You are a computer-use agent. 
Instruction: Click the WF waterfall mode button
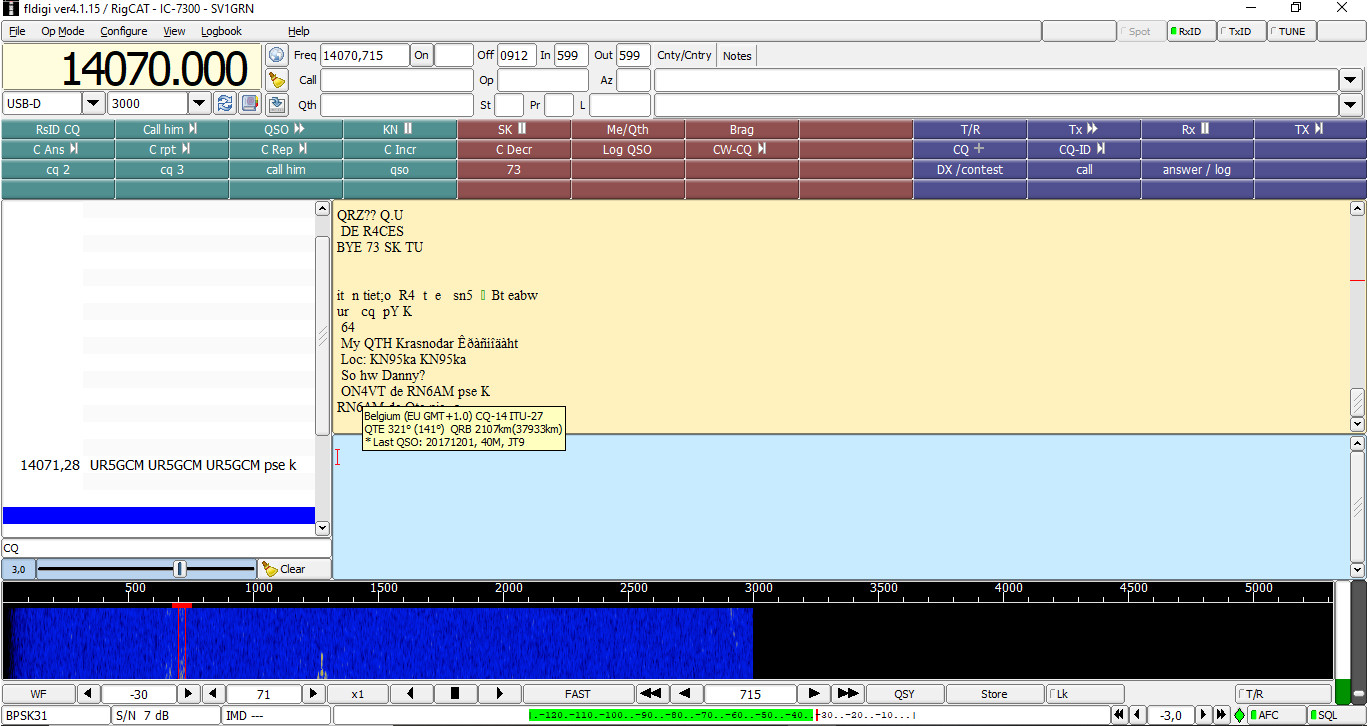38,694
